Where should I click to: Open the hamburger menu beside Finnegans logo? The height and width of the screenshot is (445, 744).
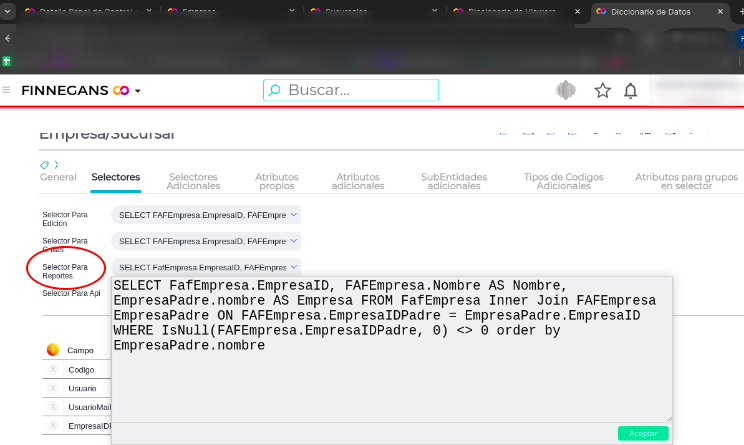(x=7, y=90)
